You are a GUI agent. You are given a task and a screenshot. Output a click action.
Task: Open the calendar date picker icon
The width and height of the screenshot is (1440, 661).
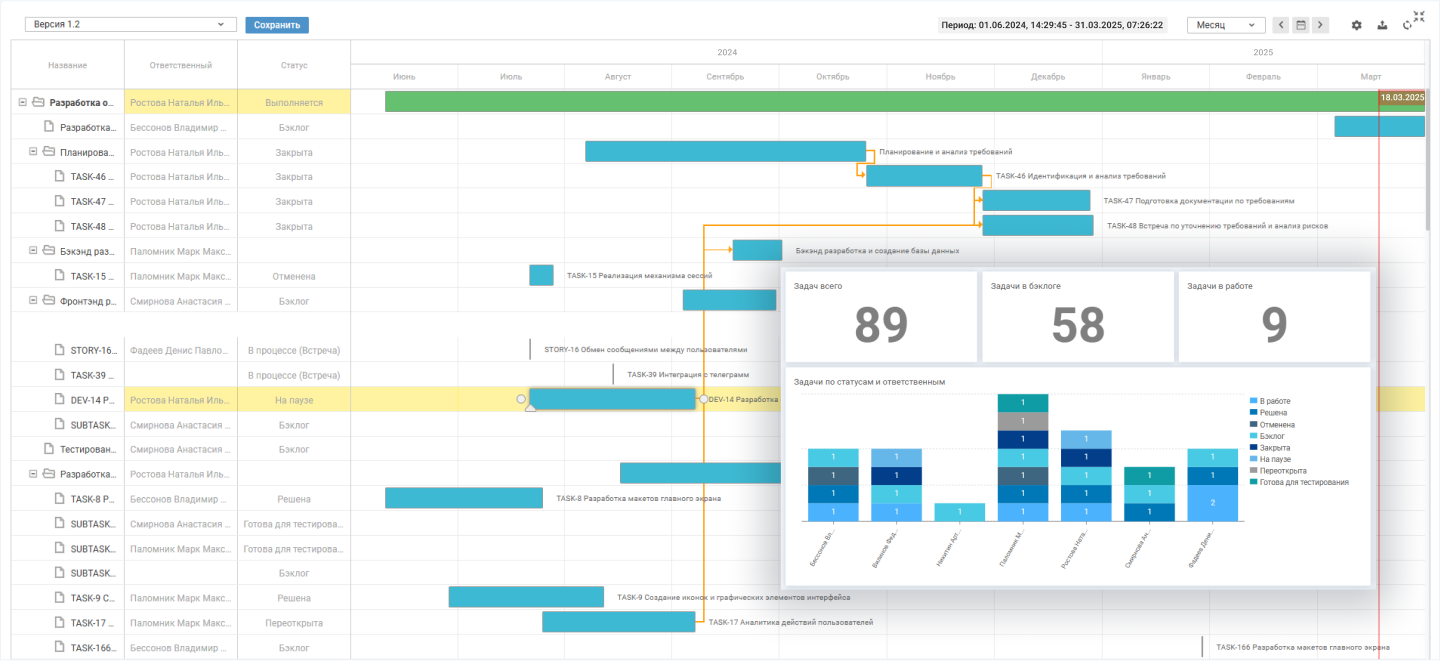pos(1301,25)
